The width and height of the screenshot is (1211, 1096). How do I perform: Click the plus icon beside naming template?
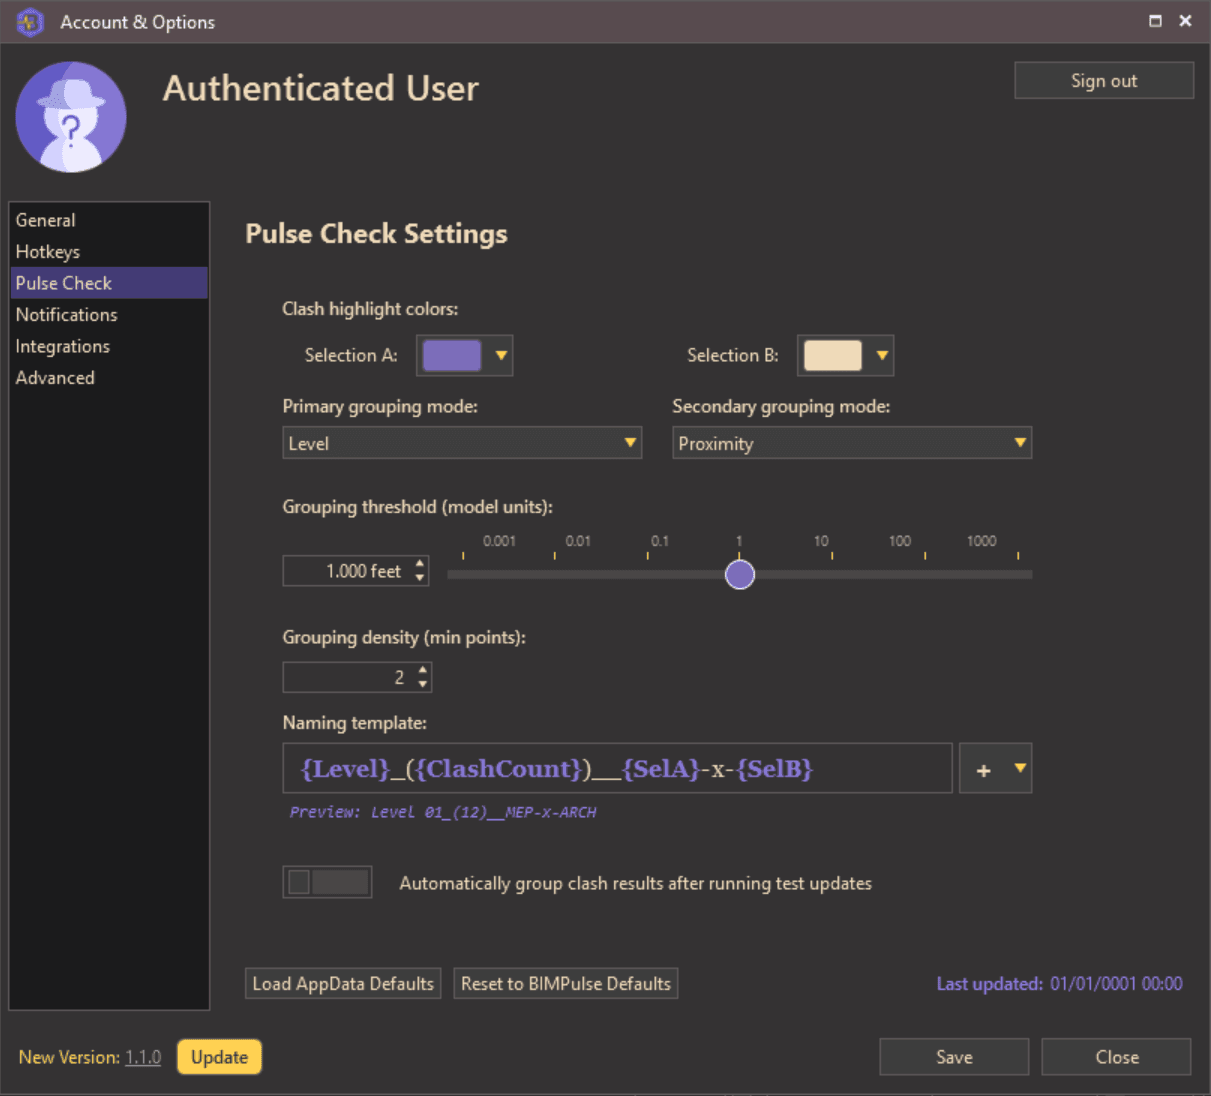pos(983,770)
